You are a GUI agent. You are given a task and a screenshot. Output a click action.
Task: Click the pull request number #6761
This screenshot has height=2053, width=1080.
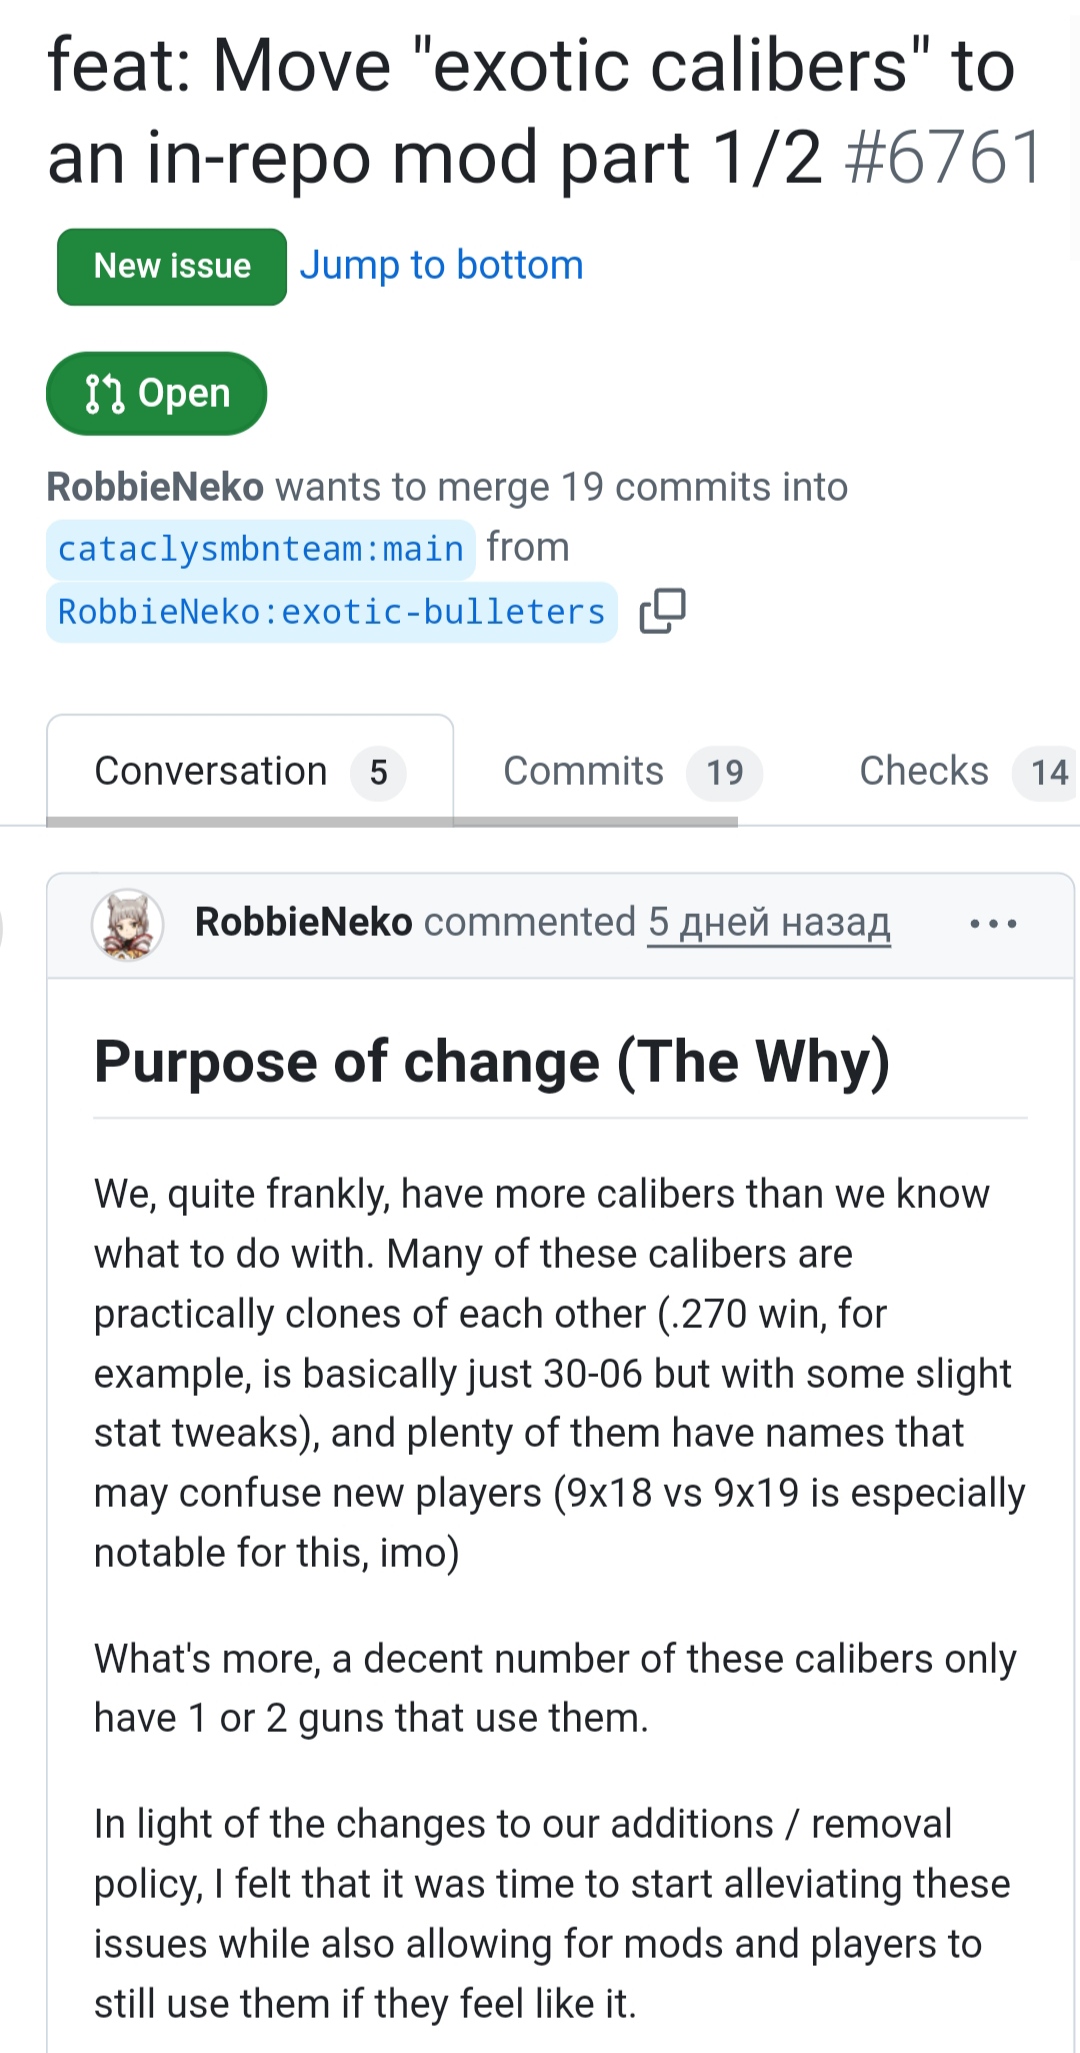[x=943, y=157]
